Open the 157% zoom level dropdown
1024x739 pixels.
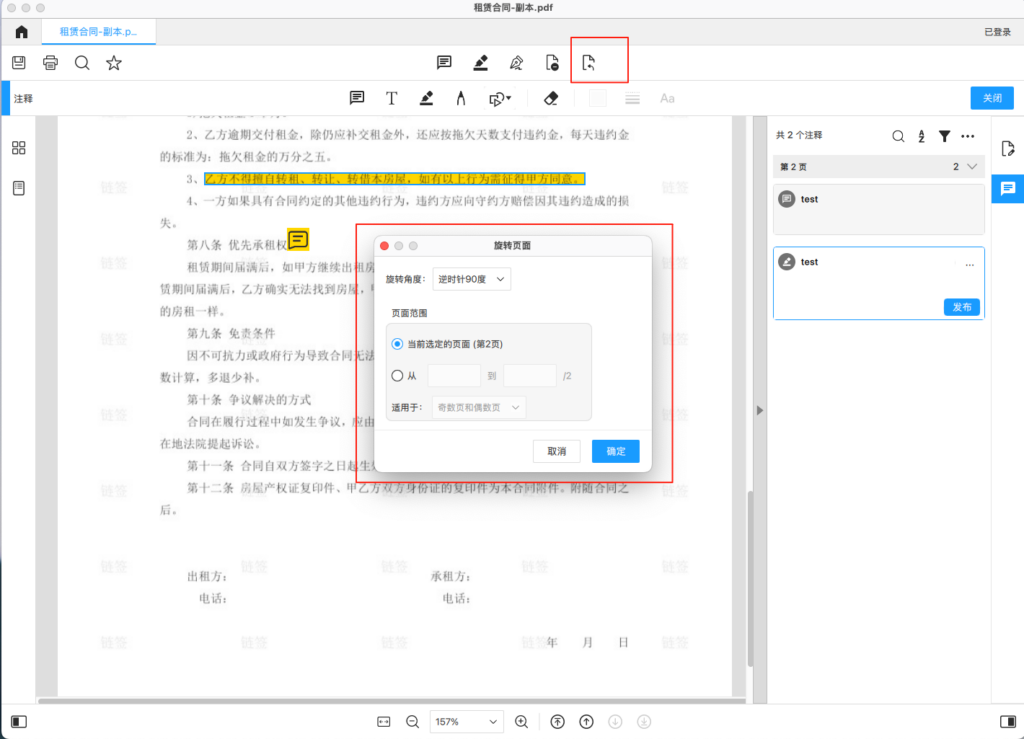tap(467, 721)
